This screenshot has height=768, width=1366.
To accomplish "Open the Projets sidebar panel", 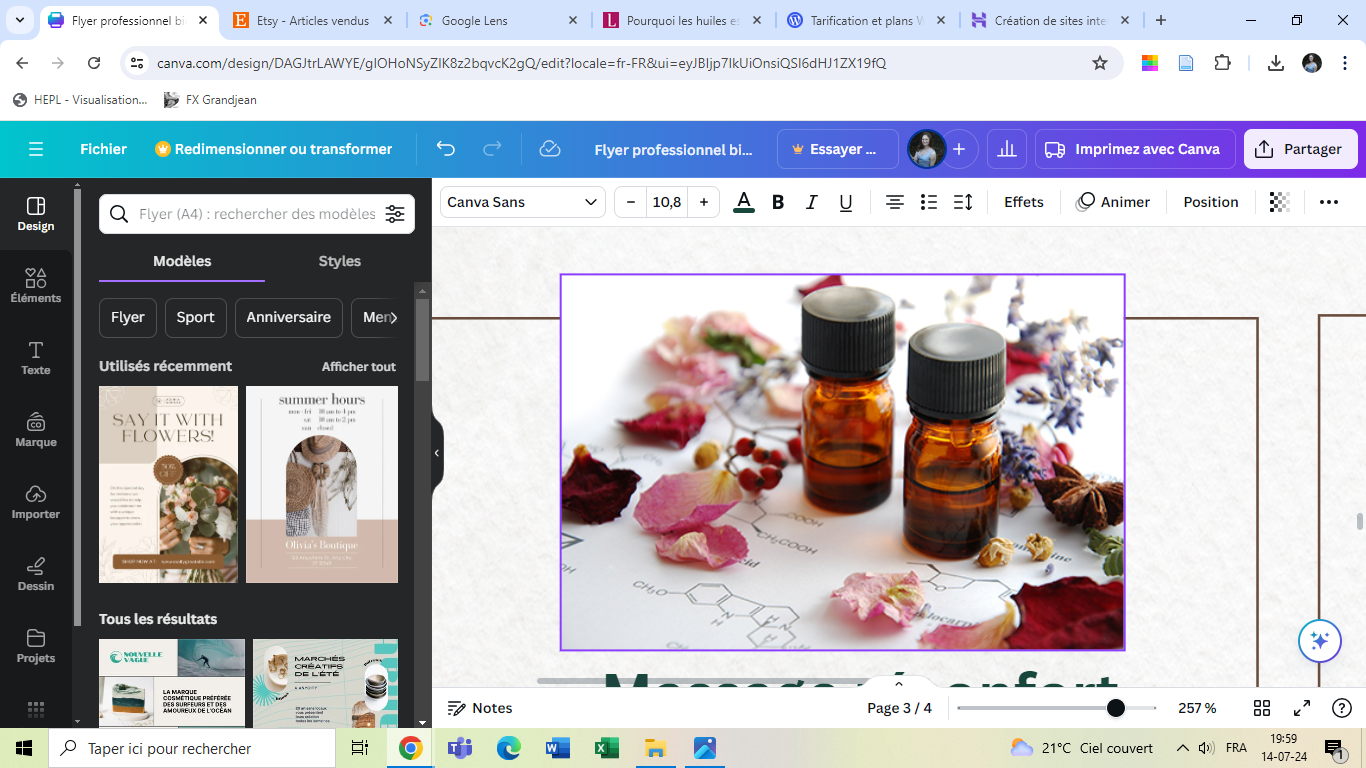I will [x=36, y=646].
